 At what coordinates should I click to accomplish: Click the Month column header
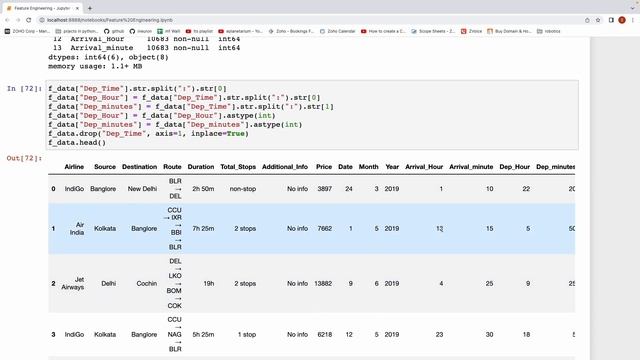[x=369, y=167]
